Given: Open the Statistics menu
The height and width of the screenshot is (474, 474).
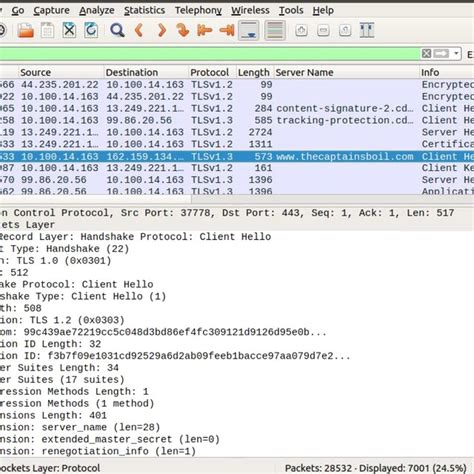Looking at the screenshot, I should [144, 10].
